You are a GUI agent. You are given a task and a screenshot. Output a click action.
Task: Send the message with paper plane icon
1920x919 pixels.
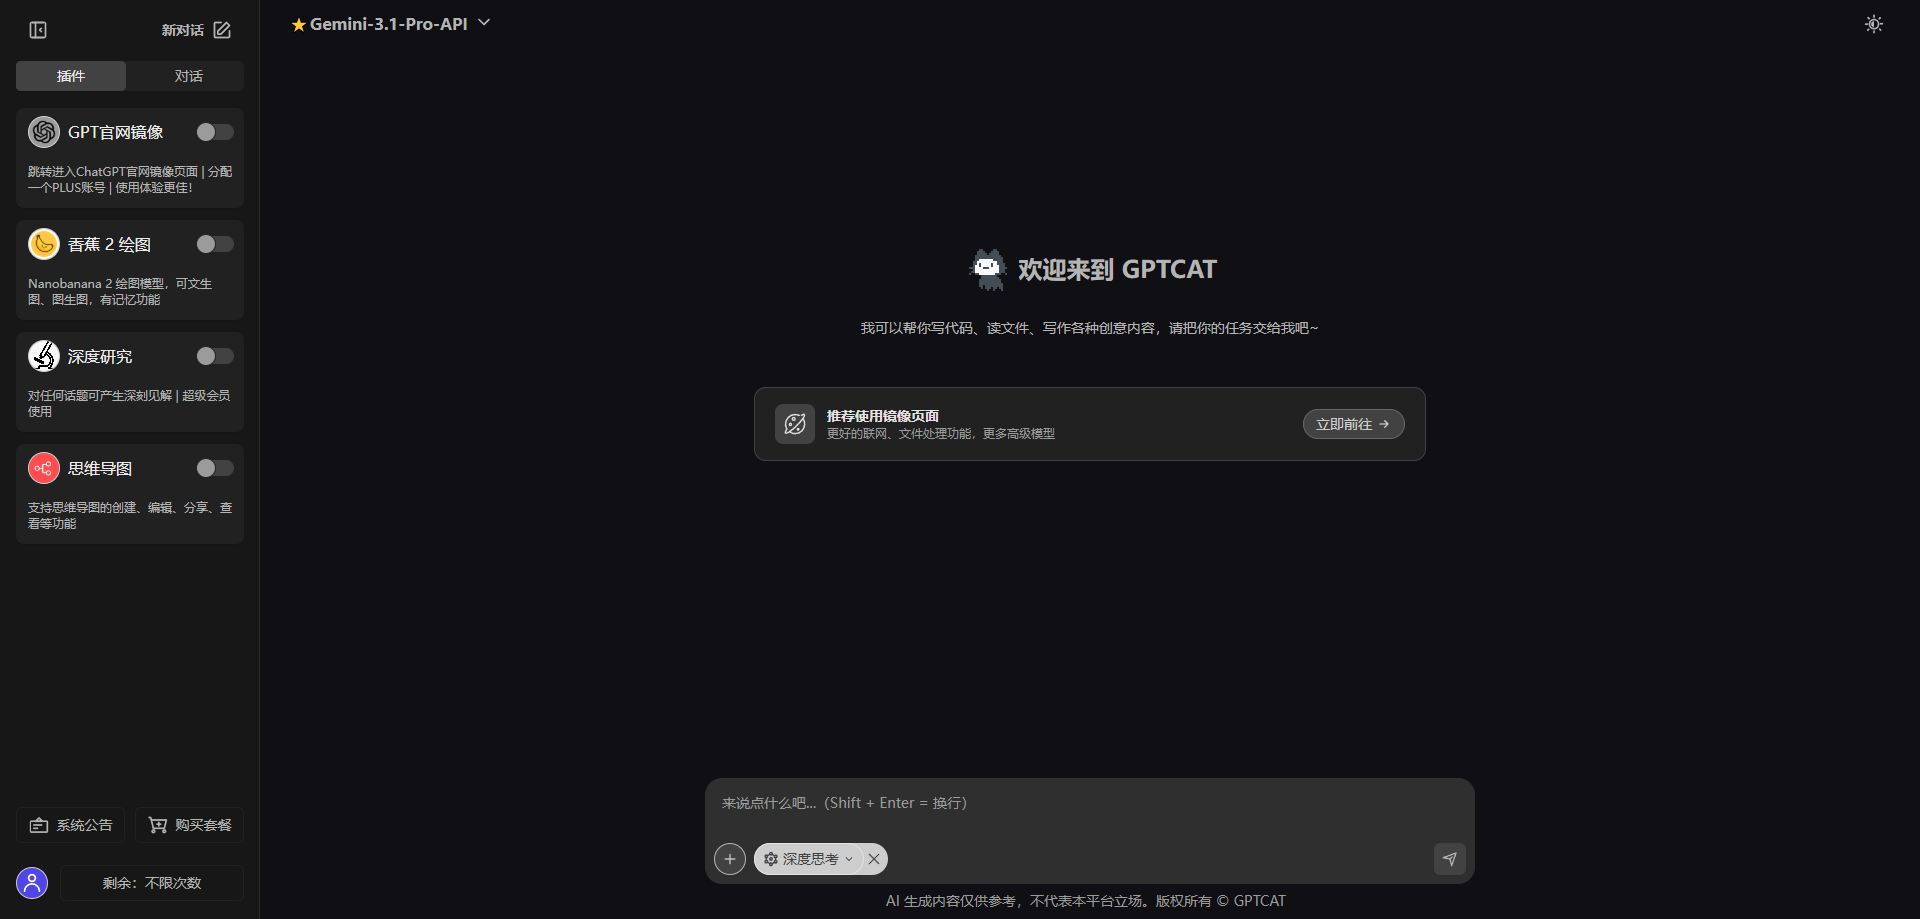coord(1450,859)
